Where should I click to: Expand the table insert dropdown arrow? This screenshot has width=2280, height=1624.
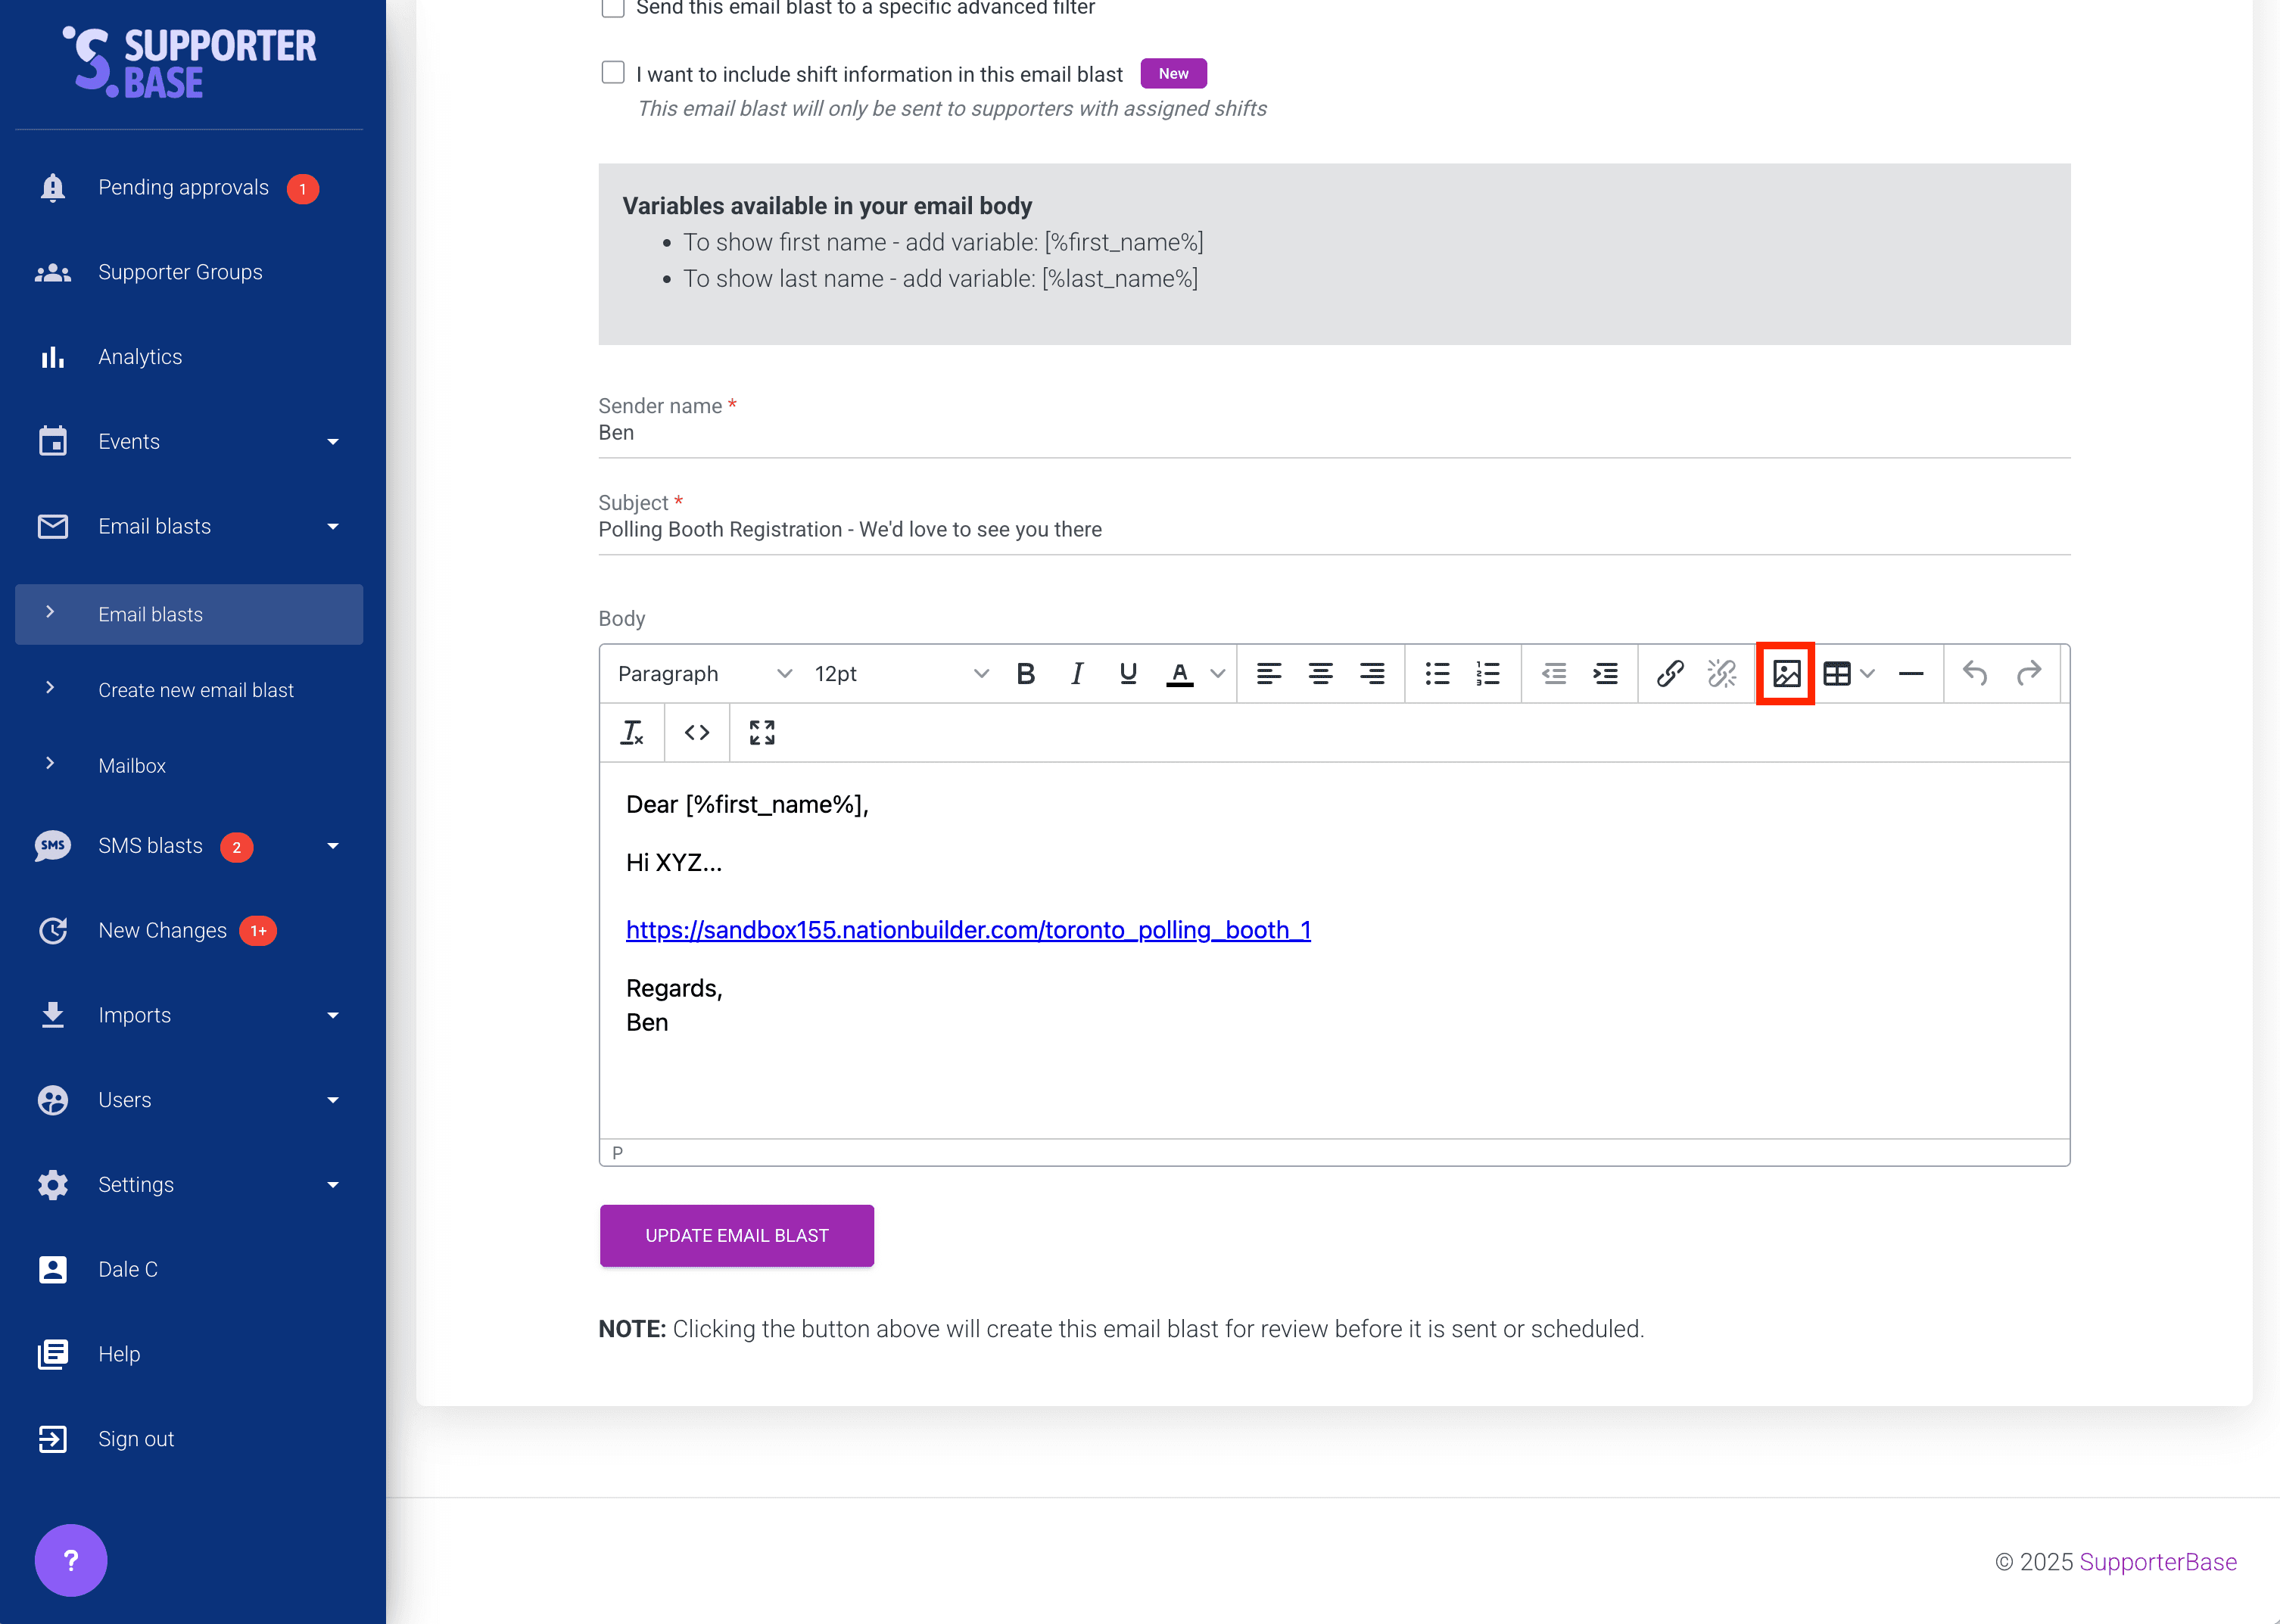click(x=1868, y=673)
